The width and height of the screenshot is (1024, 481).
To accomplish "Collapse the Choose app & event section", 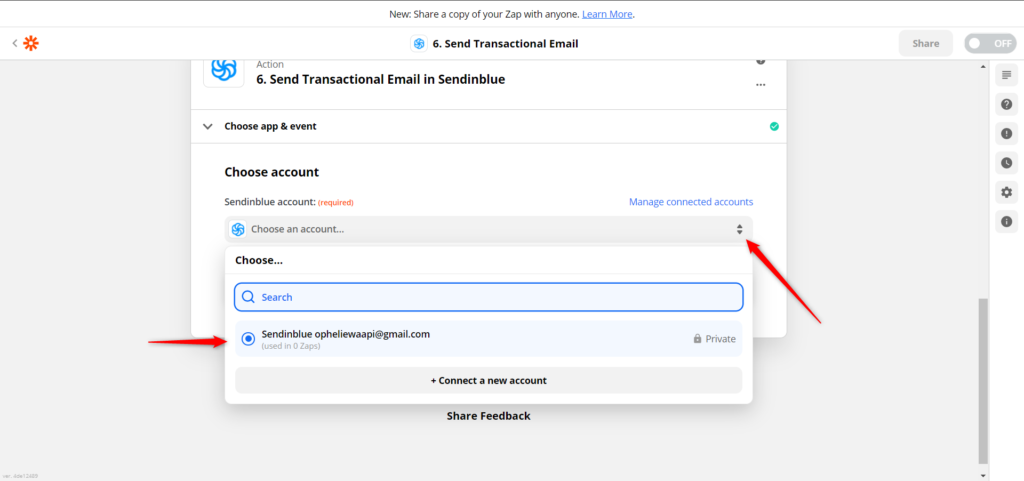I will (x=208, y=127).
